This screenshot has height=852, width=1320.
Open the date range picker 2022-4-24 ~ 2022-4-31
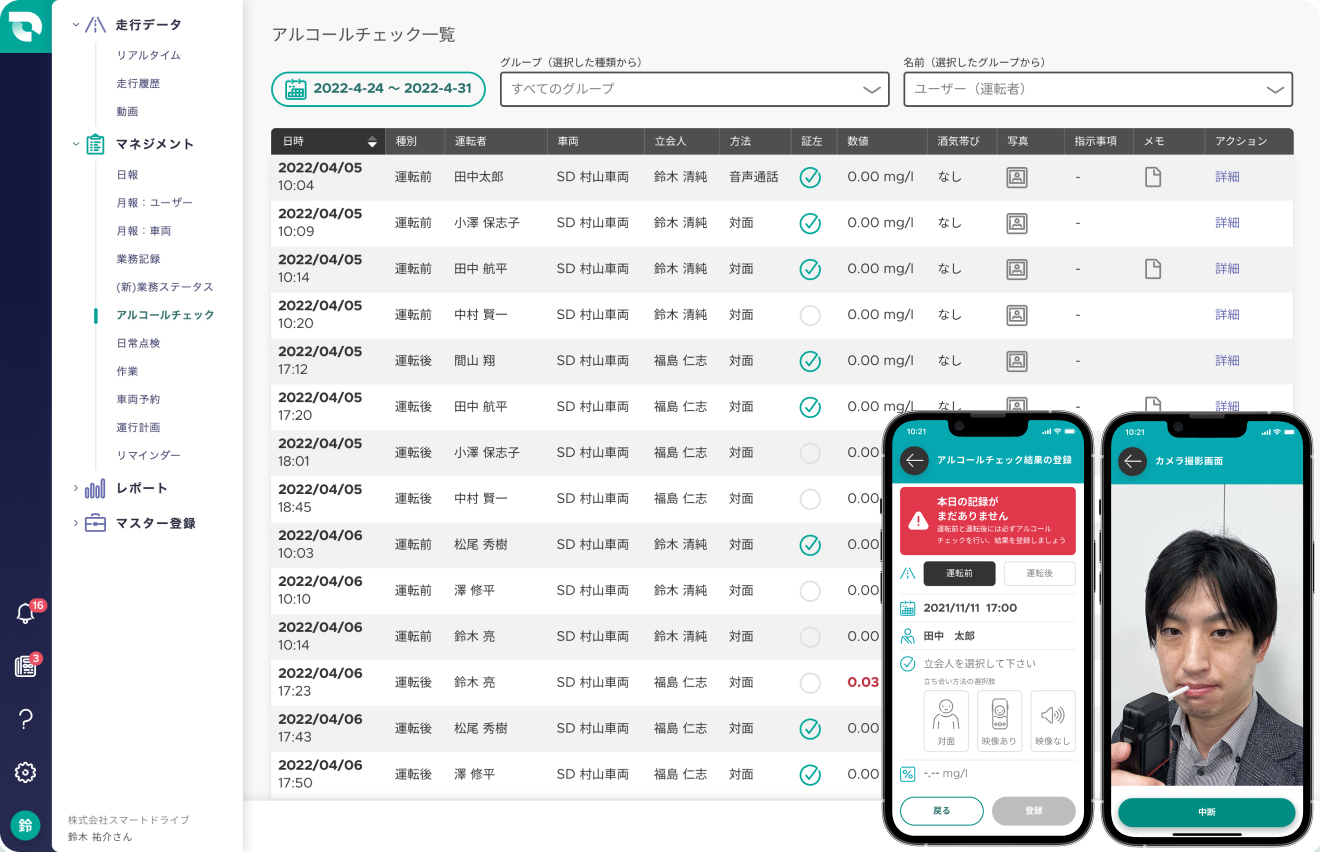pos(378,89)
